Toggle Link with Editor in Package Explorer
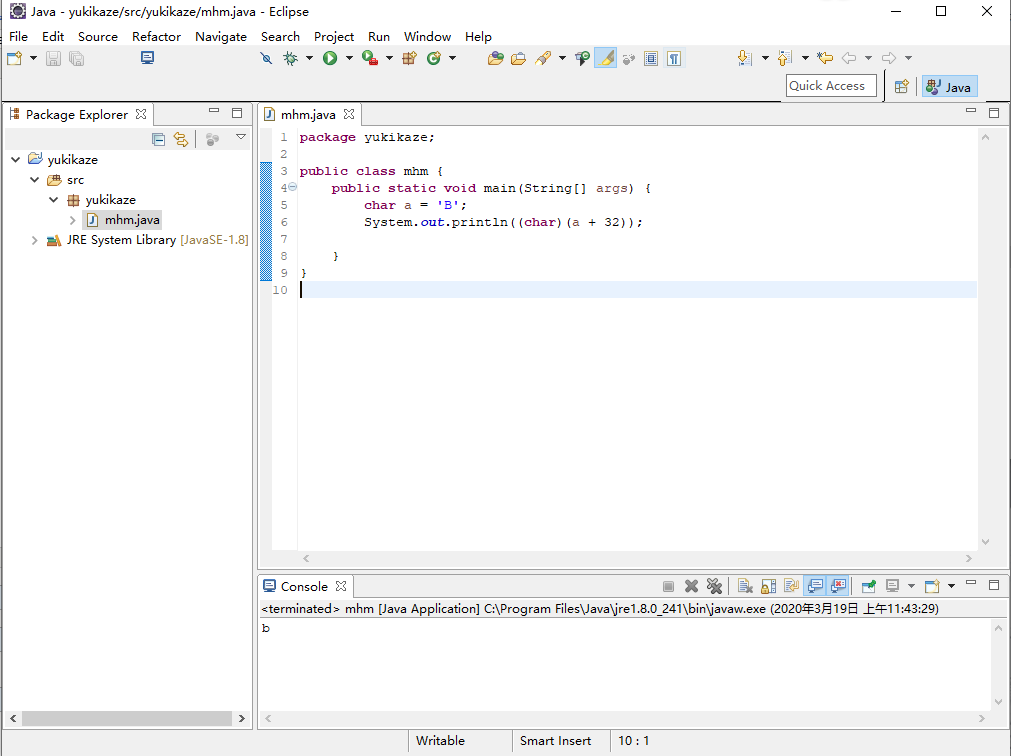This screenshot has height=756, width=1011. coord(180,139)
